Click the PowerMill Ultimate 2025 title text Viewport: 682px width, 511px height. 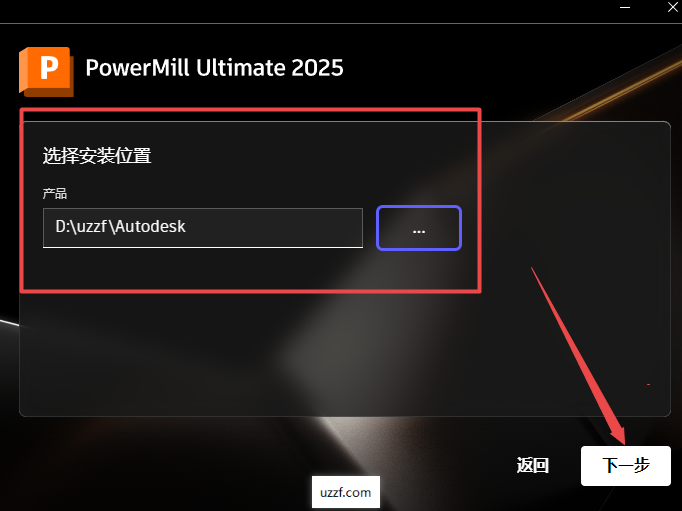[x=214, y=68]
